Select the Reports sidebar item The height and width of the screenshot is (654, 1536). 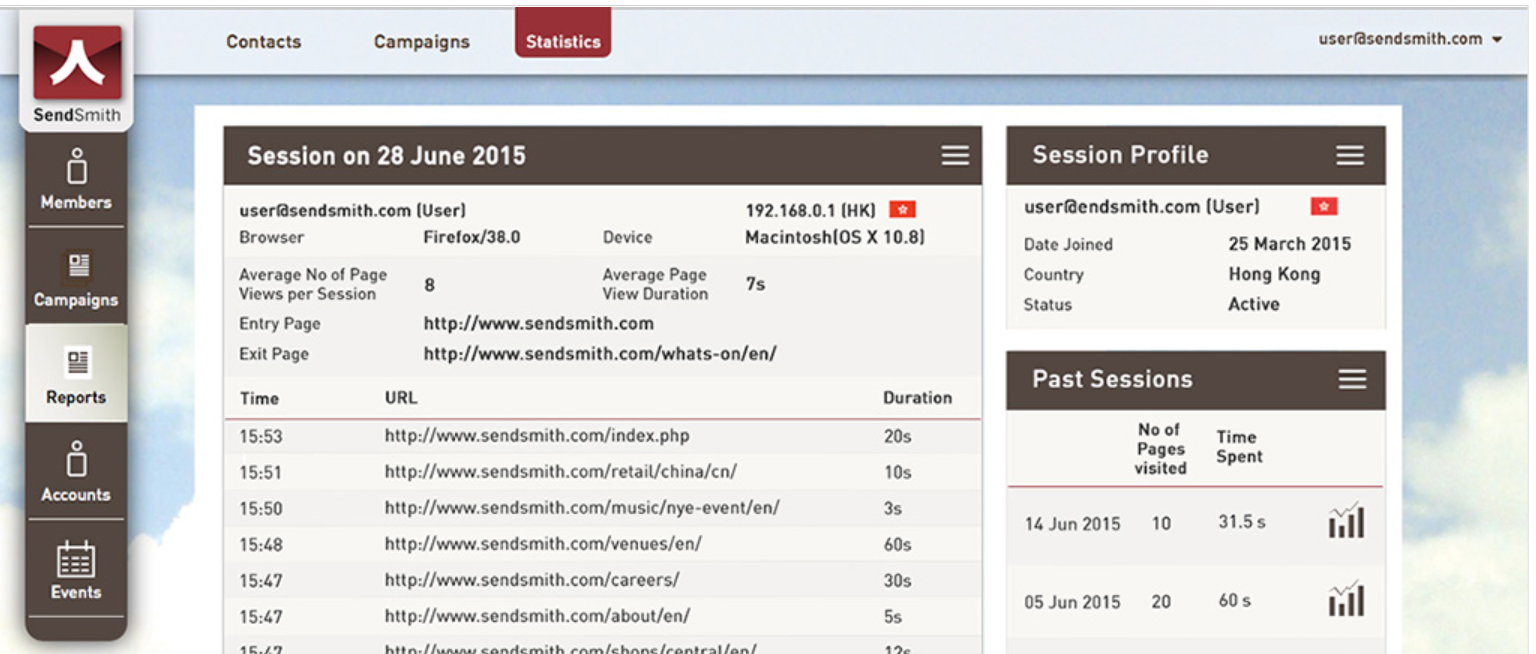[x=76, y=374]
